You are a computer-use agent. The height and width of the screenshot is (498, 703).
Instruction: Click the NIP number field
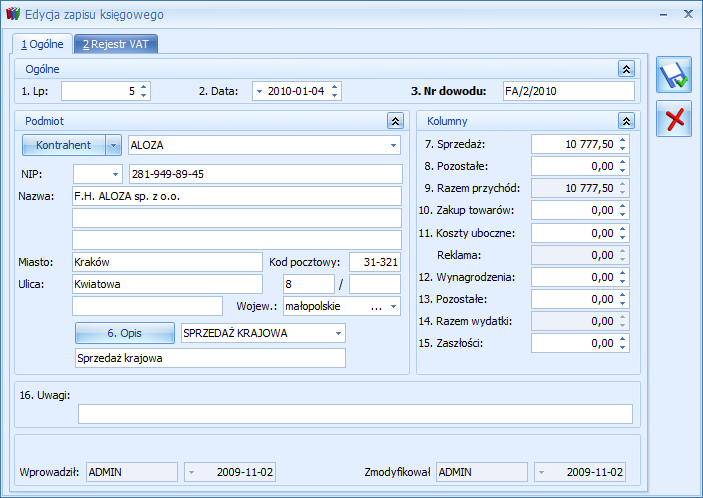tap(265, 174)
